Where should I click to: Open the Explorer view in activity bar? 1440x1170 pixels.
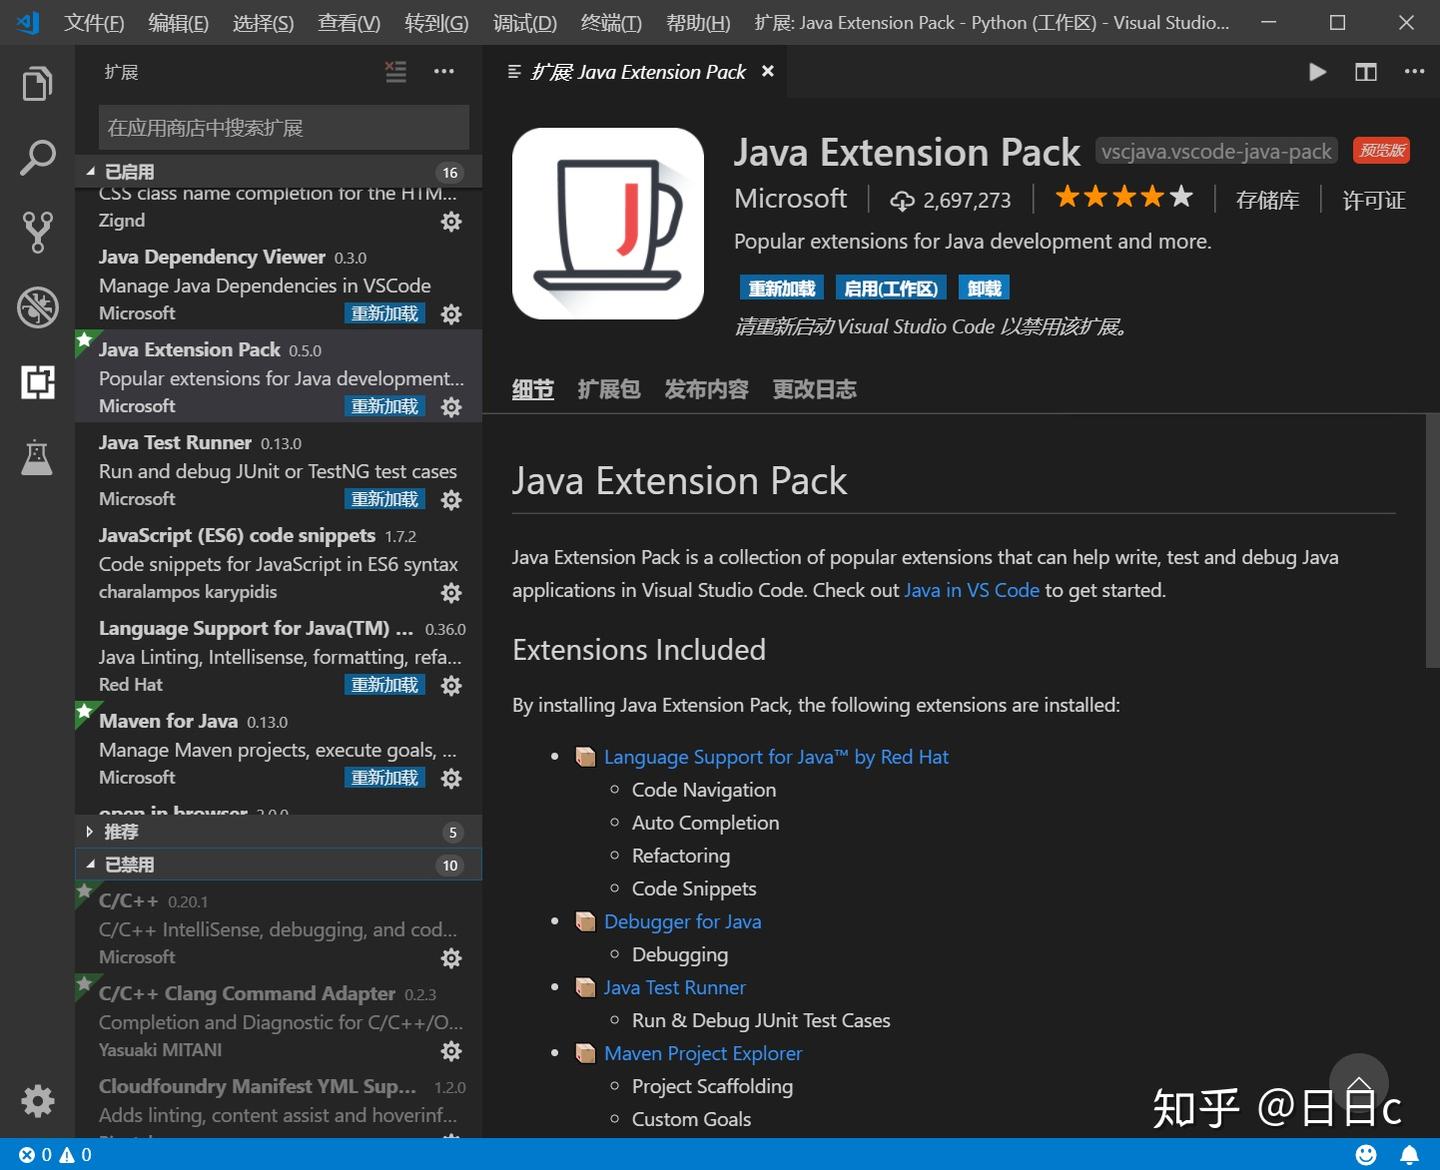(37, 84)
